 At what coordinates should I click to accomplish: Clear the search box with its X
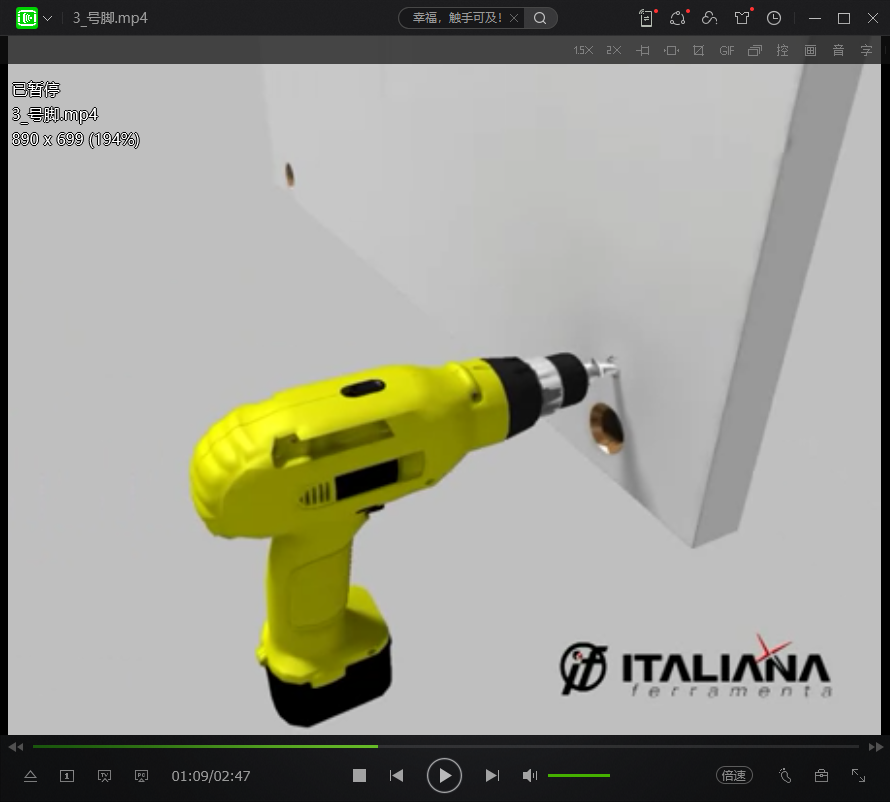coord(514,18)
